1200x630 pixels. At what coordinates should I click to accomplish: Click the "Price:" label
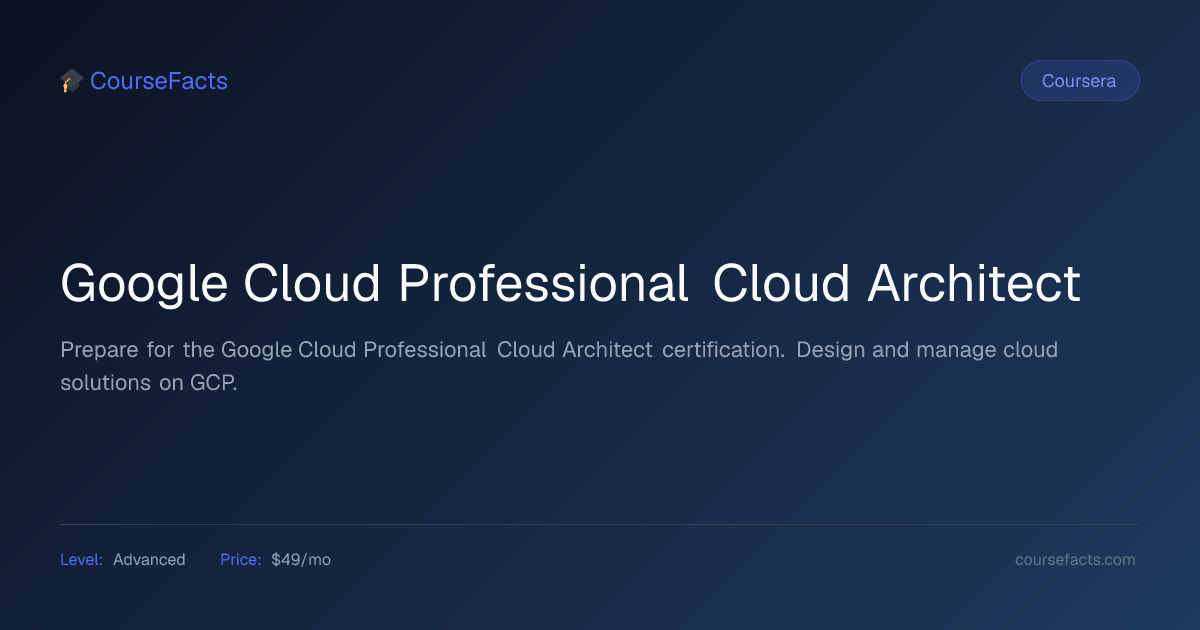pos(241,560)
